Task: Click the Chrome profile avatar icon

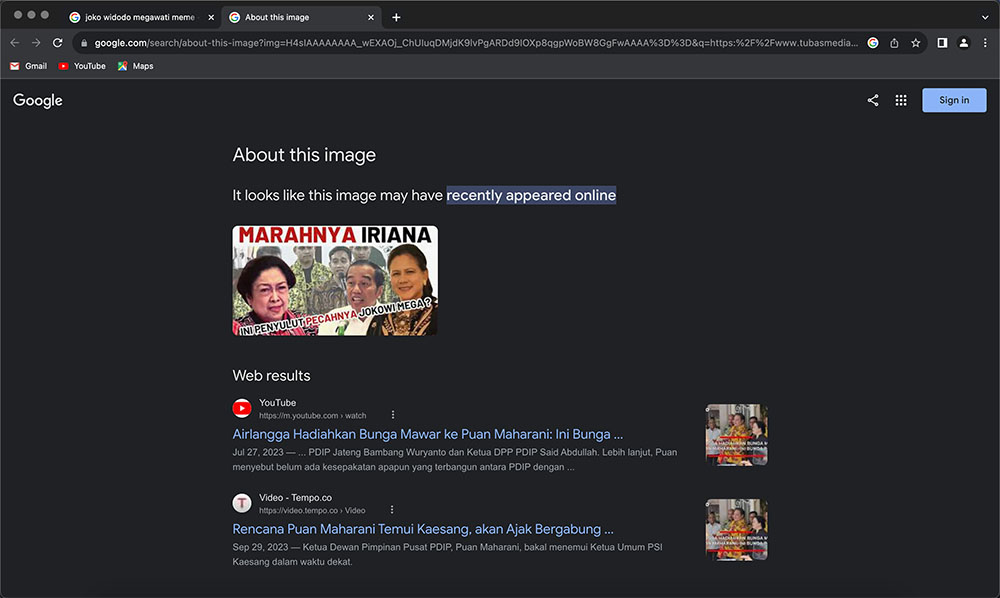Action: coord(964,43)
